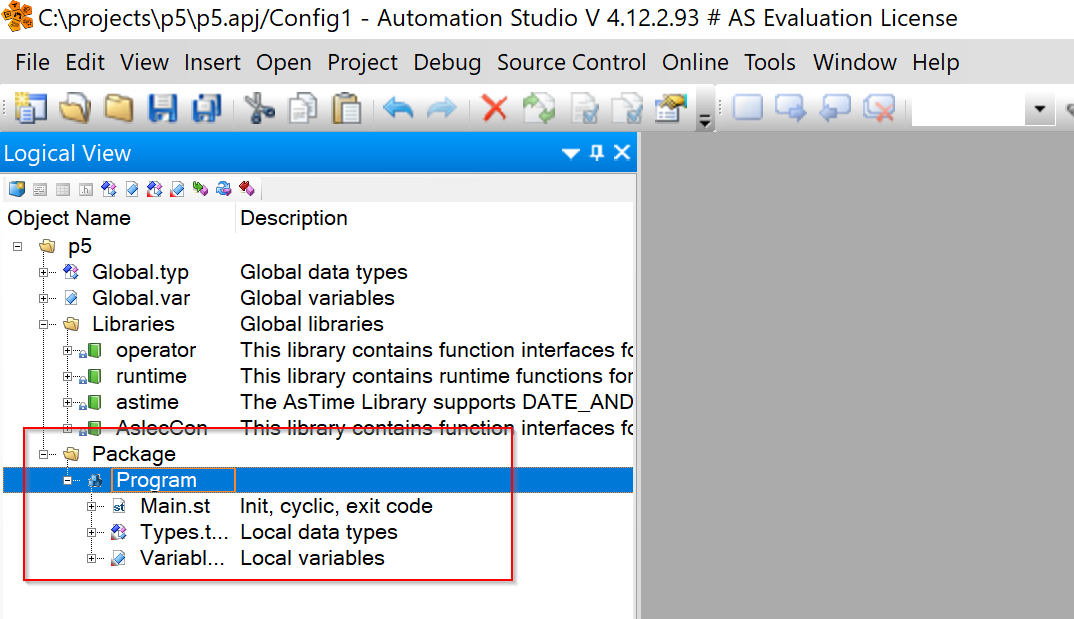
Task: Open the Source Control menu
Action: coord(571,62)
